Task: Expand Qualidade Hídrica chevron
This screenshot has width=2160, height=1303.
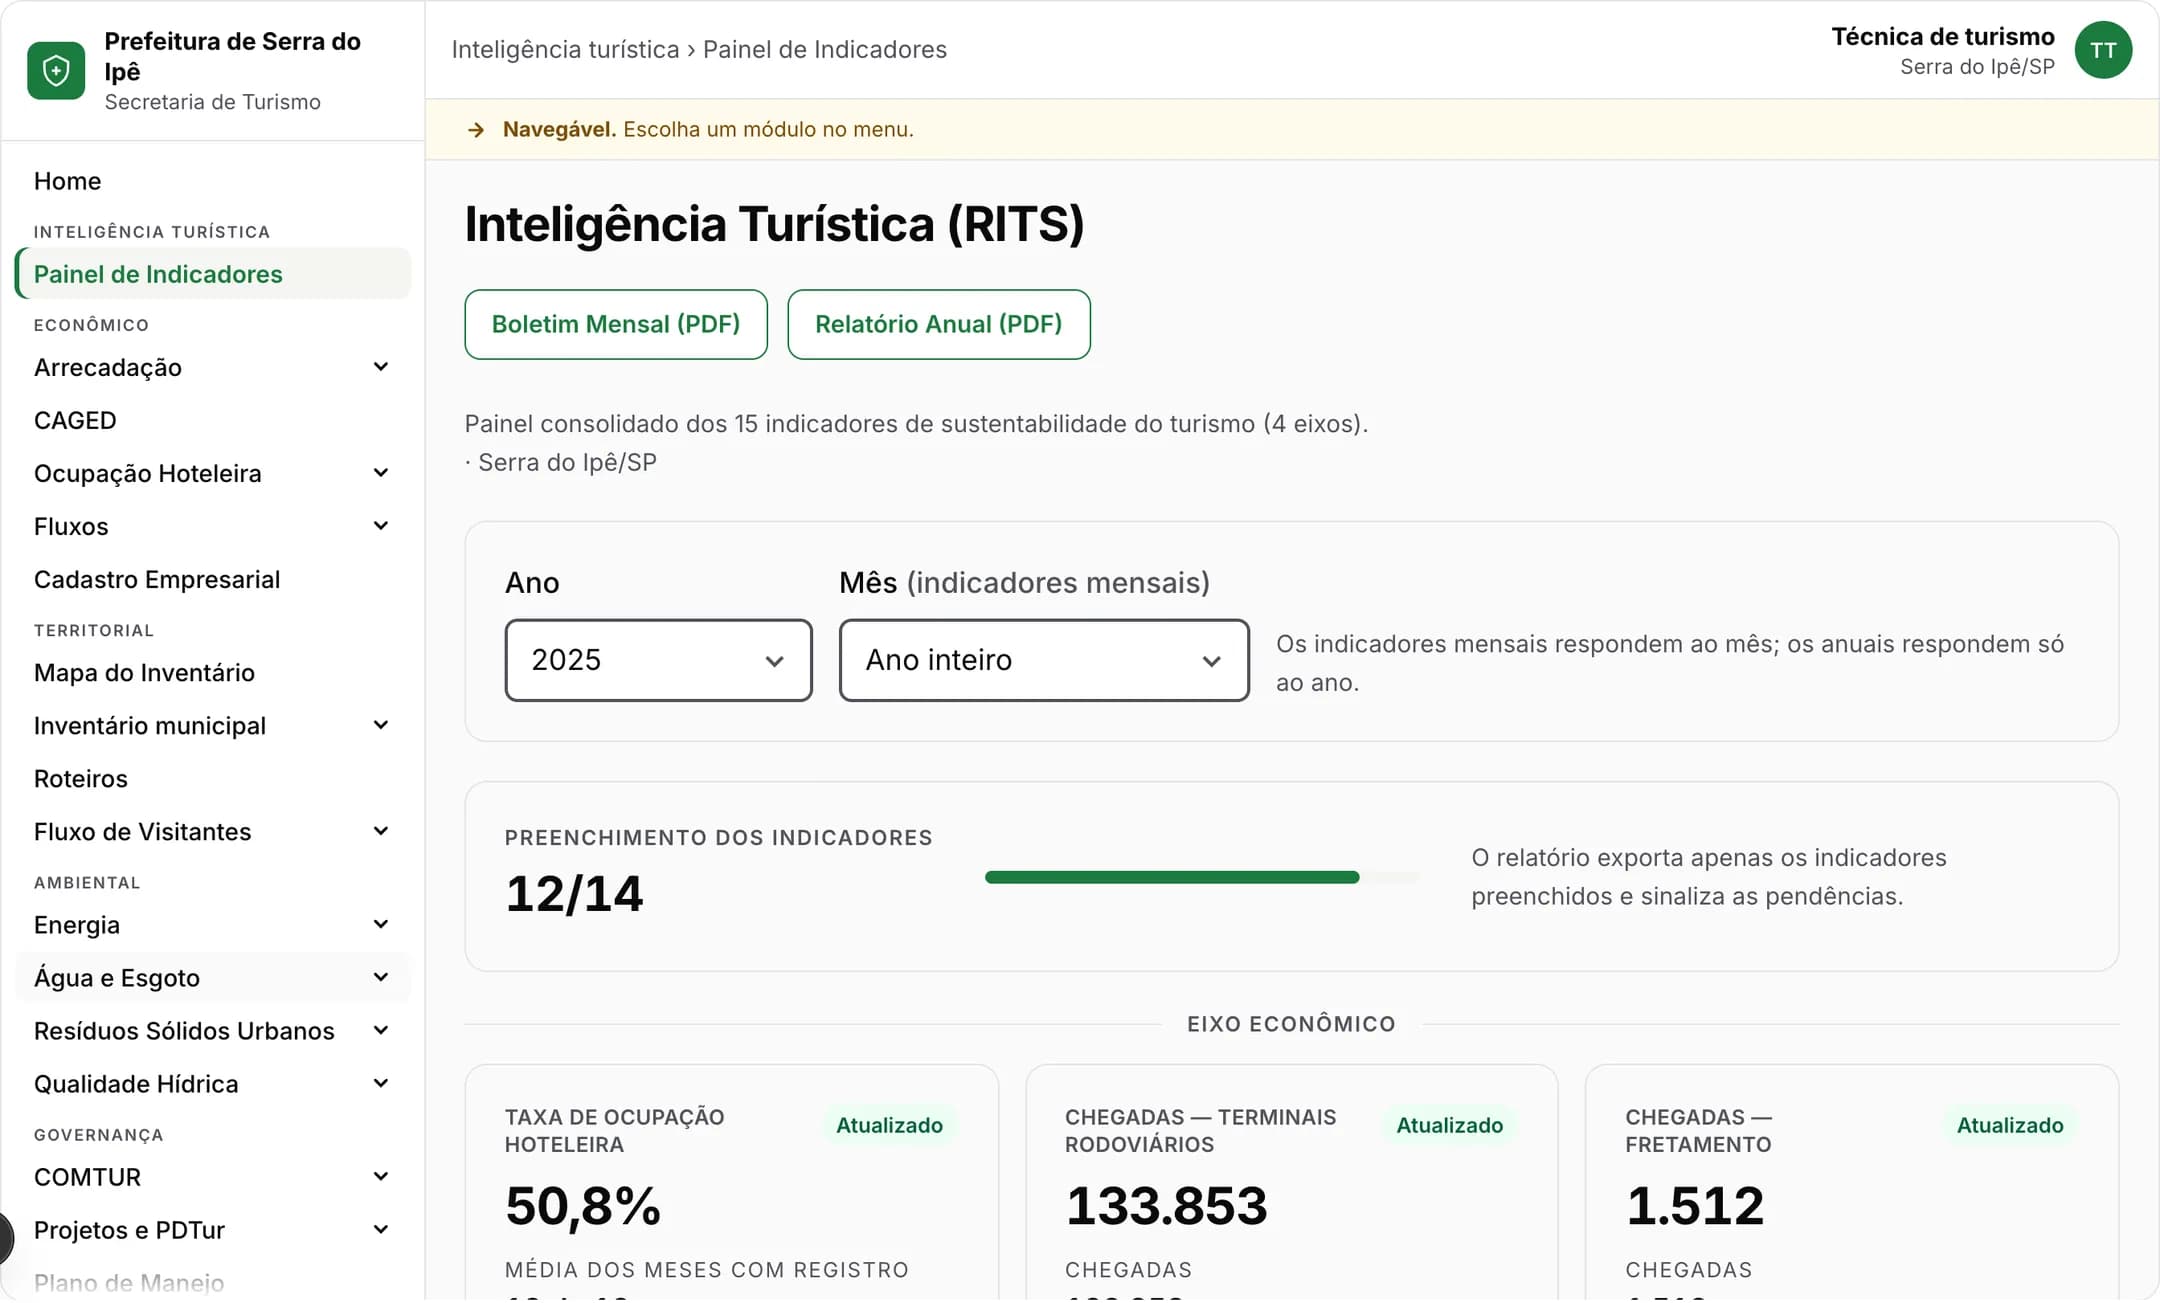Action: (381, 1083)
